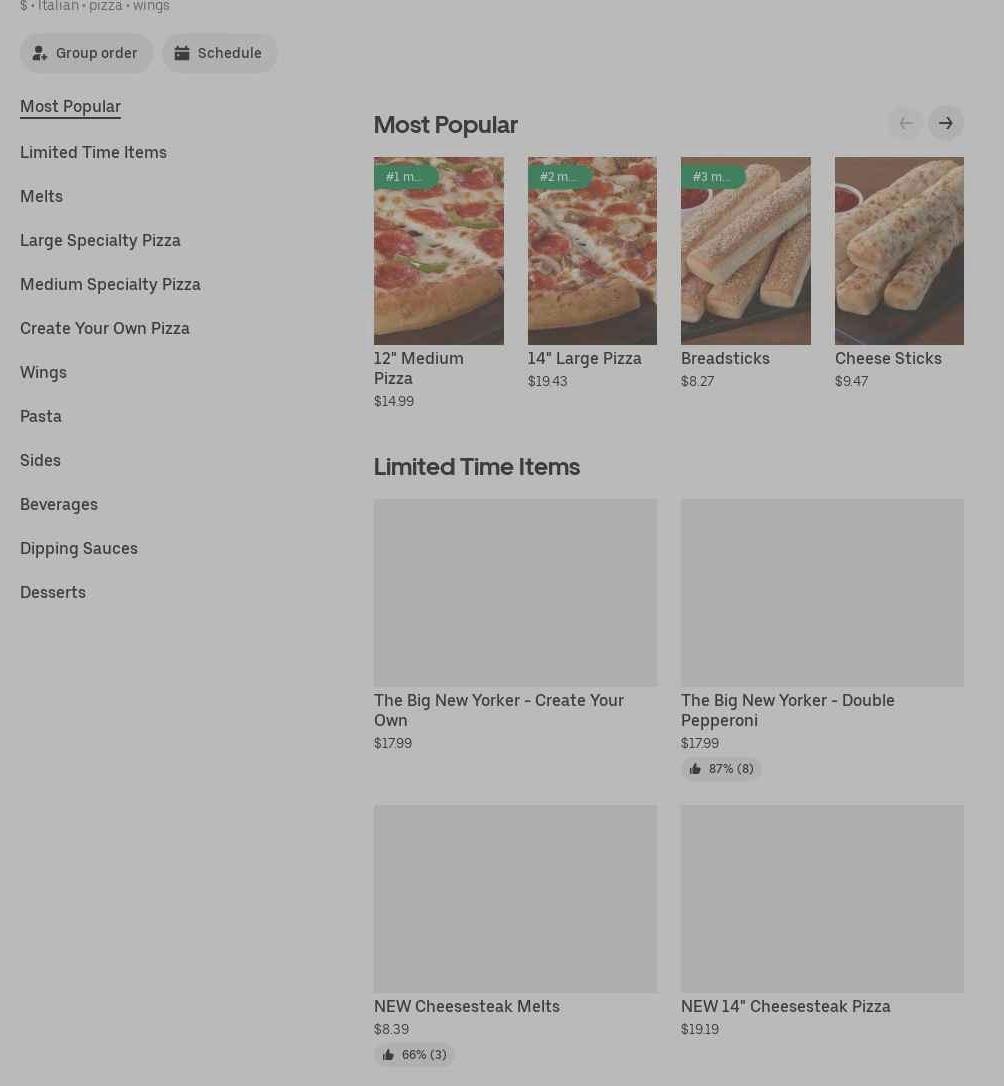Select Create Your Own Pizza category
The height and width of the screenshot is (1086, 1004).
coord(105,328)
